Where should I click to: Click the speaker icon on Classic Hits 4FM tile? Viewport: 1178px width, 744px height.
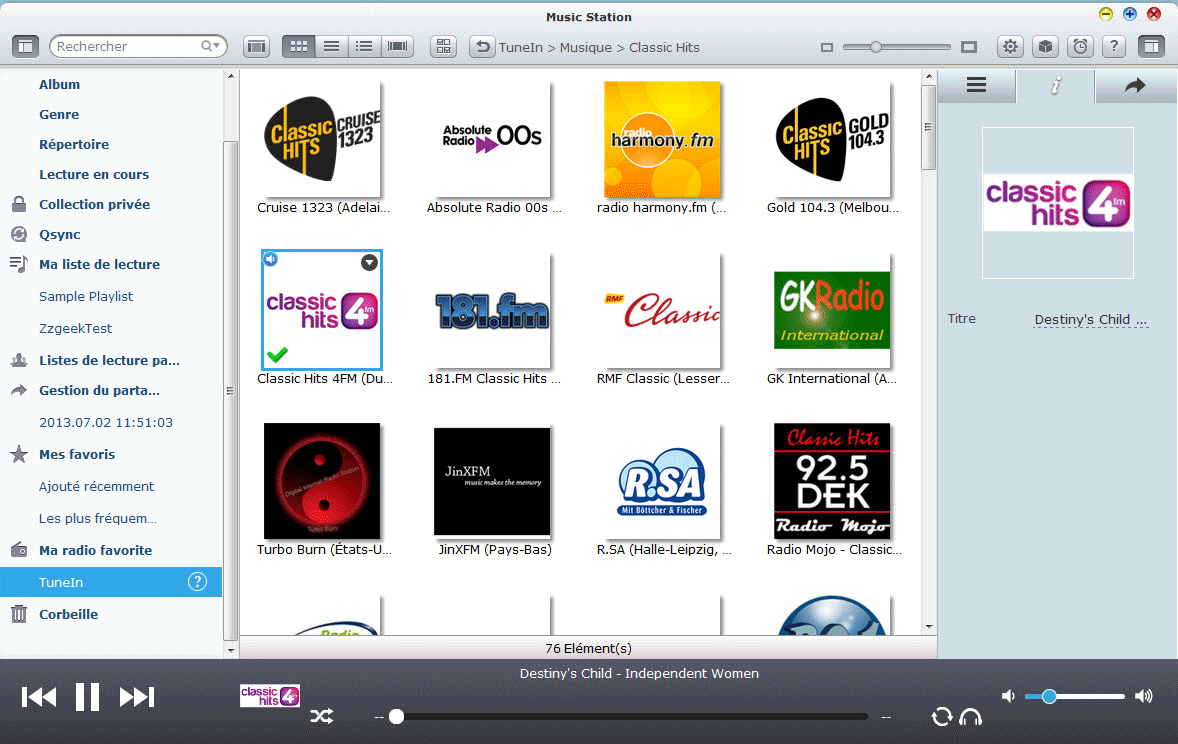click(x=270, y=259)
